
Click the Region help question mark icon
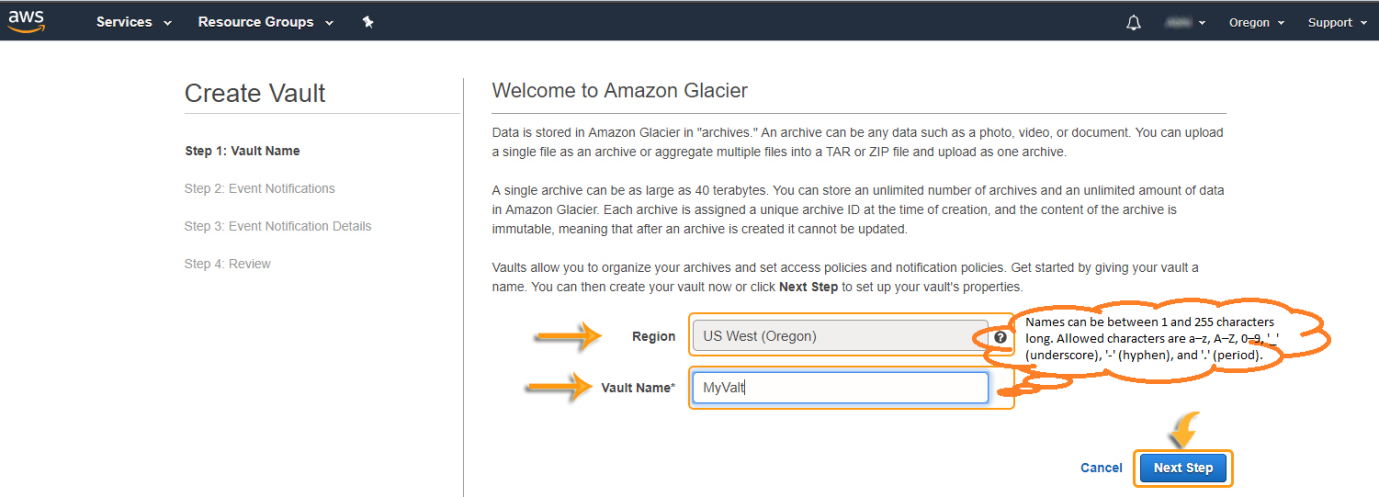point(1000,337)
